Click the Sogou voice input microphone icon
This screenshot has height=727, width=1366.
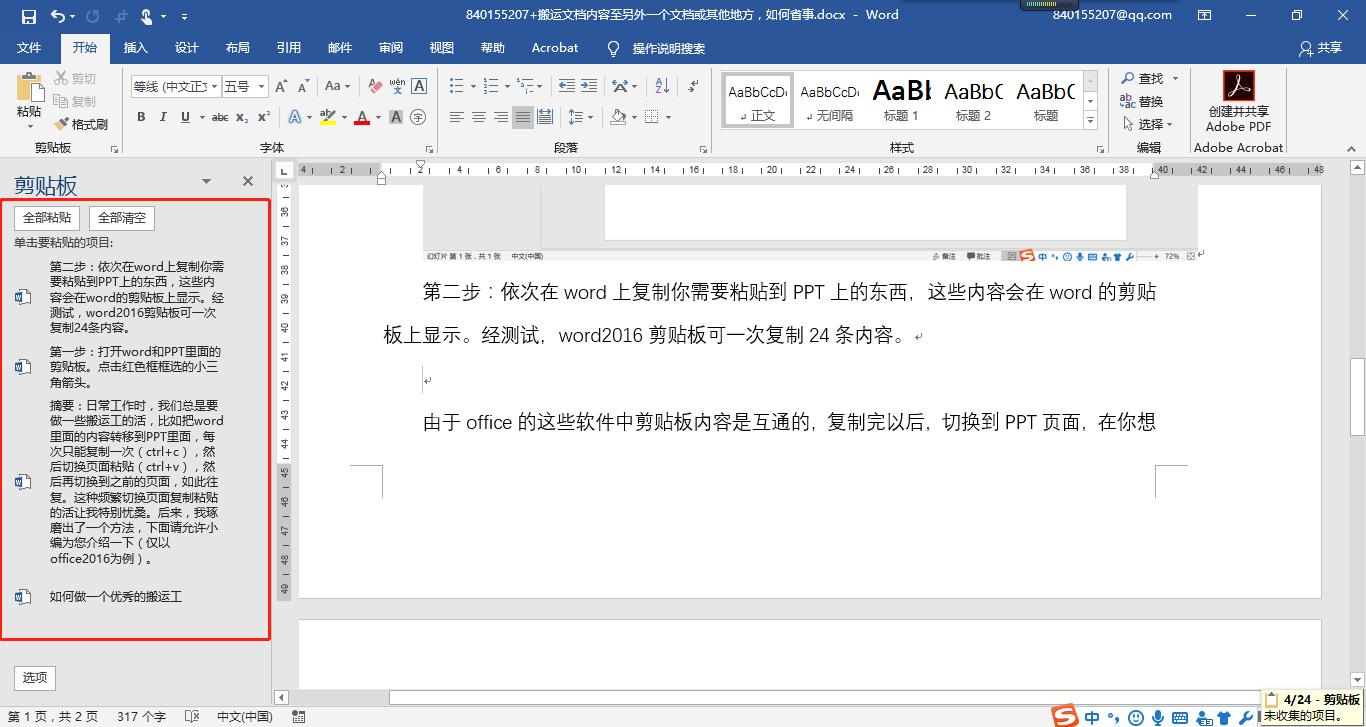click(x=1158, y=717)
